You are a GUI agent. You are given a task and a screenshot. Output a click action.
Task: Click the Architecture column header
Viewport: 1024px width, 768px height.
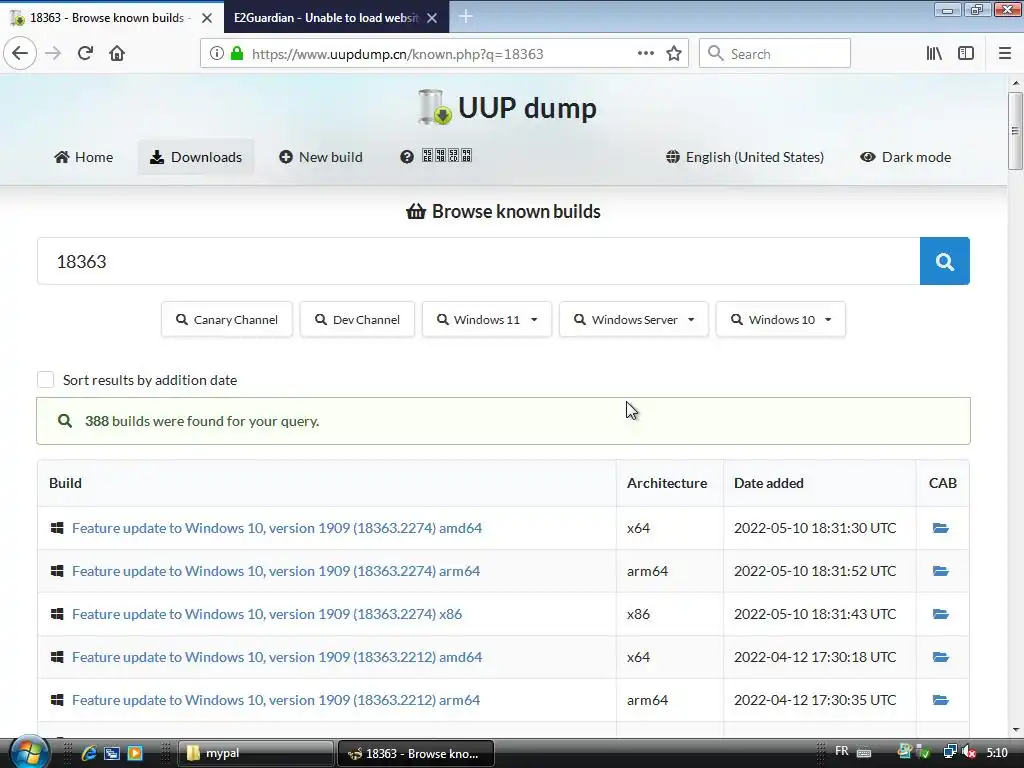667,483
